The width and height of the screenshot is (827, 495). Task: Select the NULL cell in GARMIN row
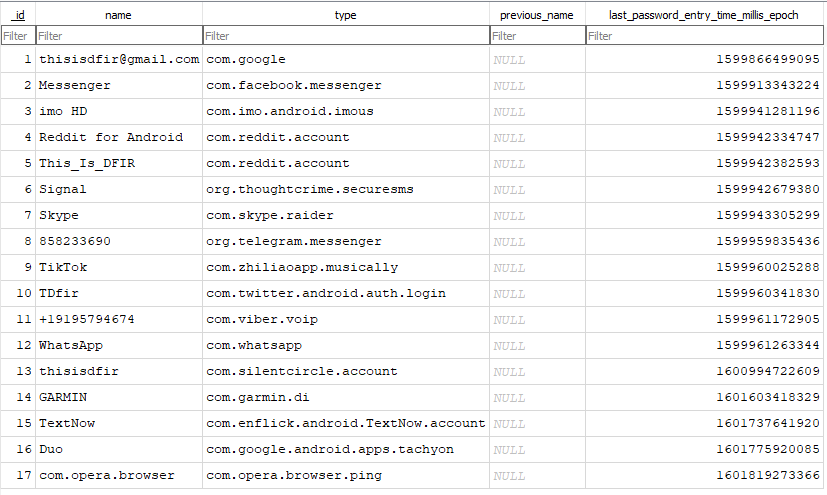click(x=537, y=397)
